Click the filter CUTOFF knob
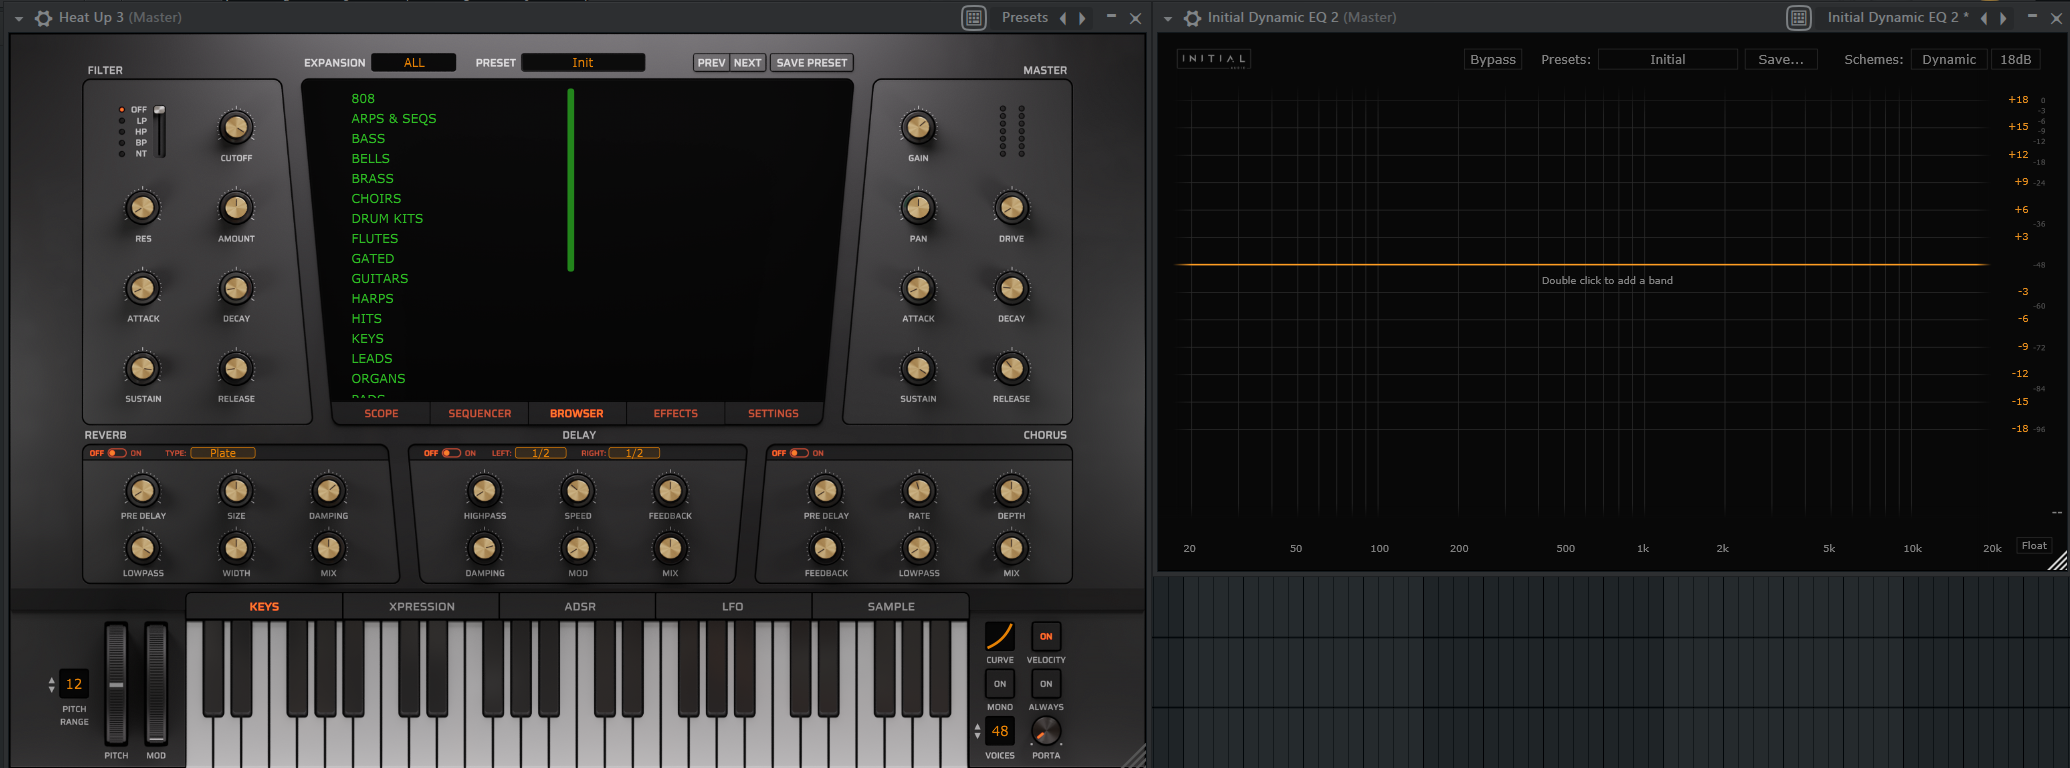 click(236, 127)
